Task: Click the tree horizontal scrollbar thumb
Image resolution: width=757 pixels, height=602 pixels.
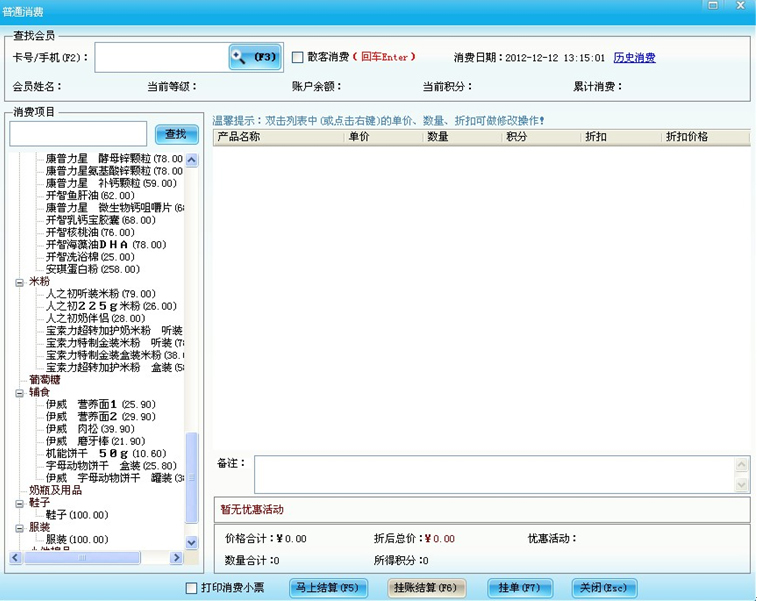Action: [83, 558]
